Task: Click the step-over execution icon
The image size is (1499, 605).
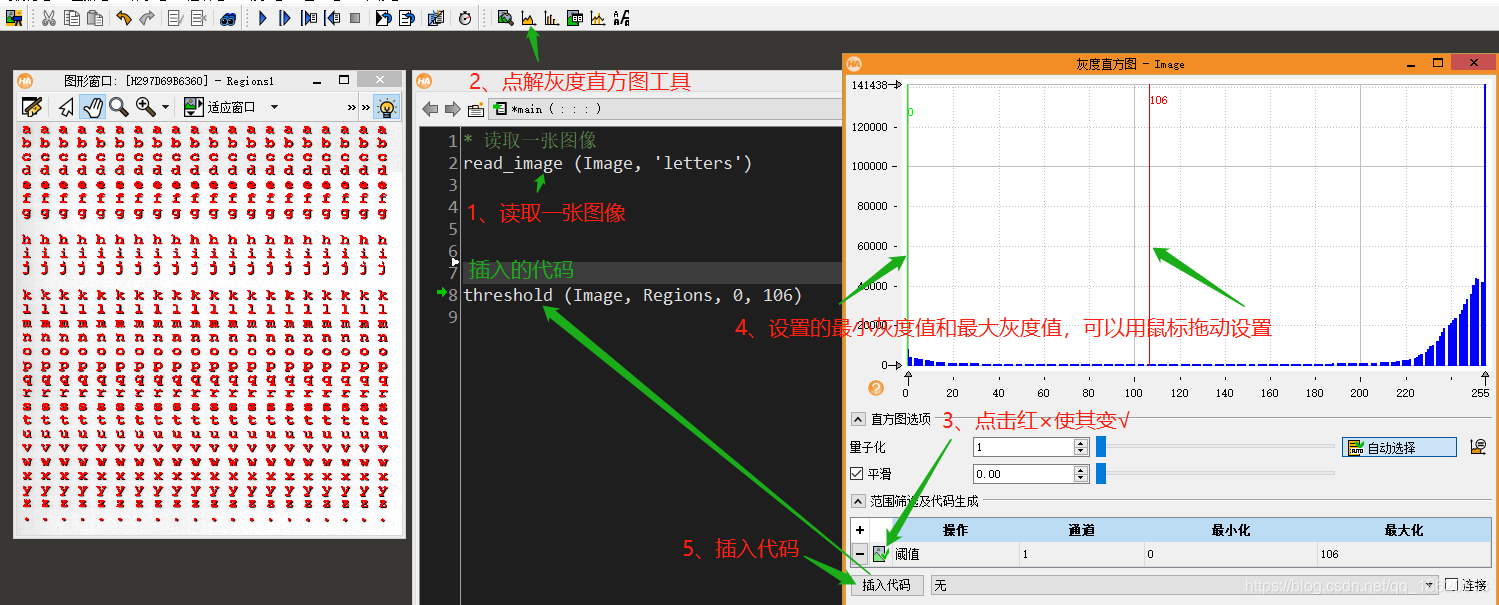Action: (285, 18)
